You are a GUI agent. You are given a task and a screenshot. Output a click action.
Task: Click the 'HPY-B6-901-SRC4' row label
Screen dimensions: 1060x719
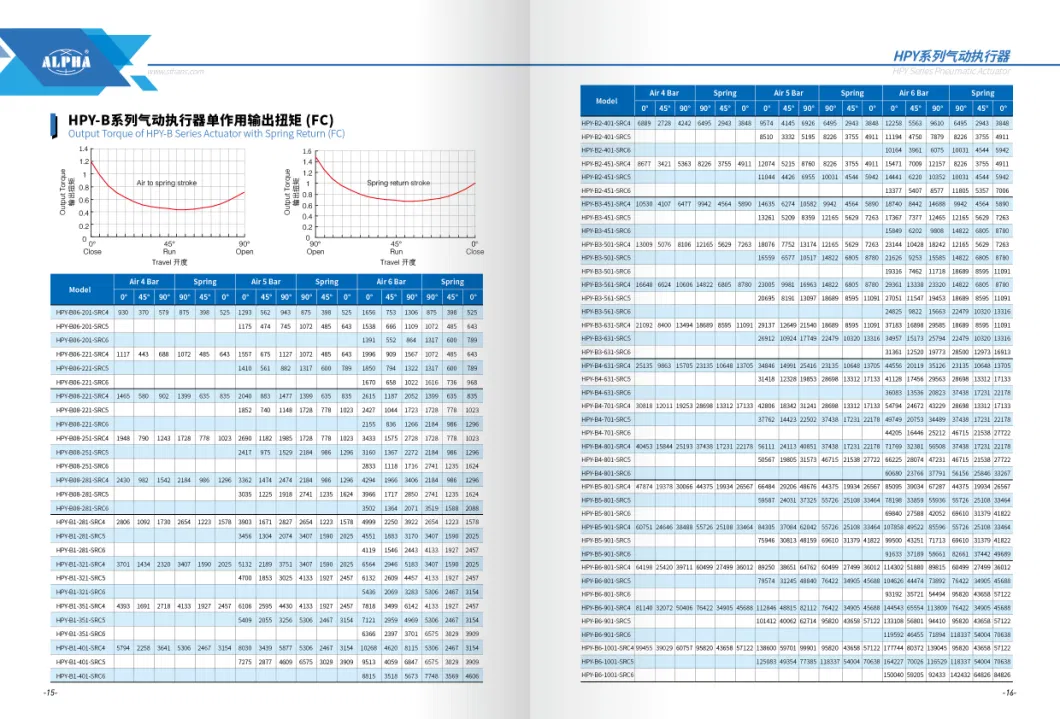point(606,608)
